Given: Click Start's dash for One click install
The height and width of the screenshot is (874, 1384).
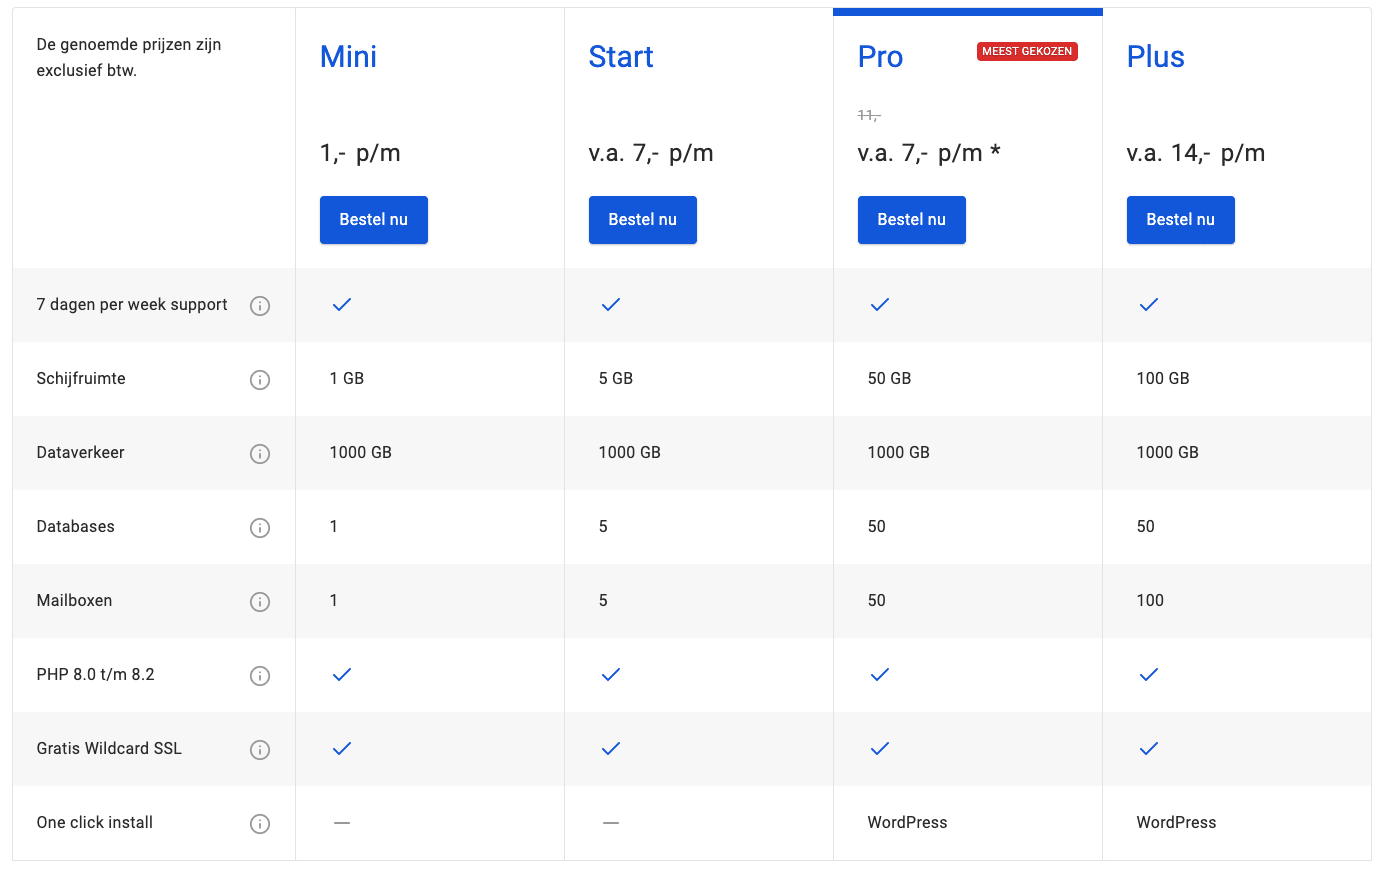Looking at the screenshot, I should coord(611,822).
